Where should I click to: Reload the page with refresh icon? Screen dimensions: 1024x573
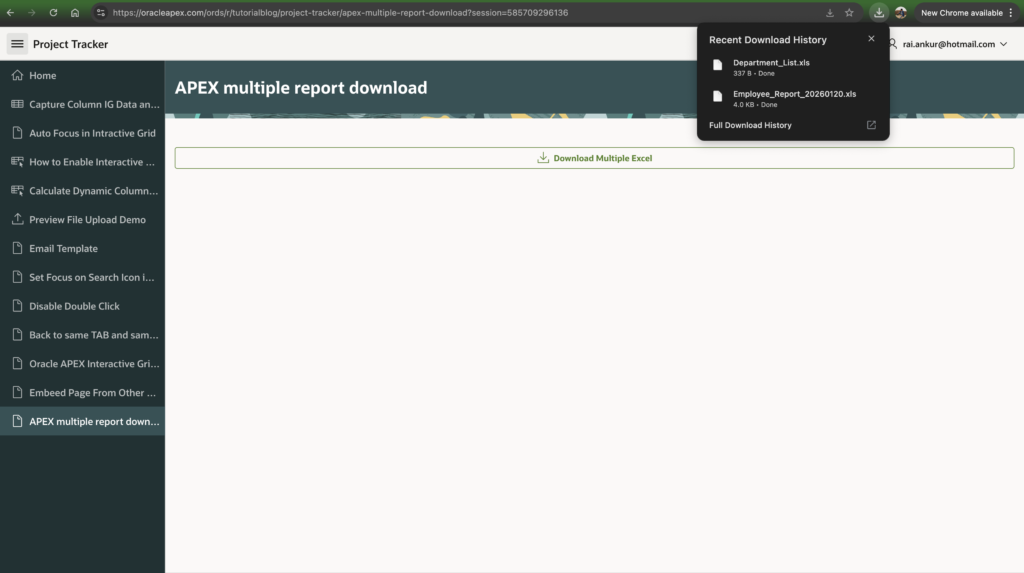pyautogui.click(x=53, y=12)
